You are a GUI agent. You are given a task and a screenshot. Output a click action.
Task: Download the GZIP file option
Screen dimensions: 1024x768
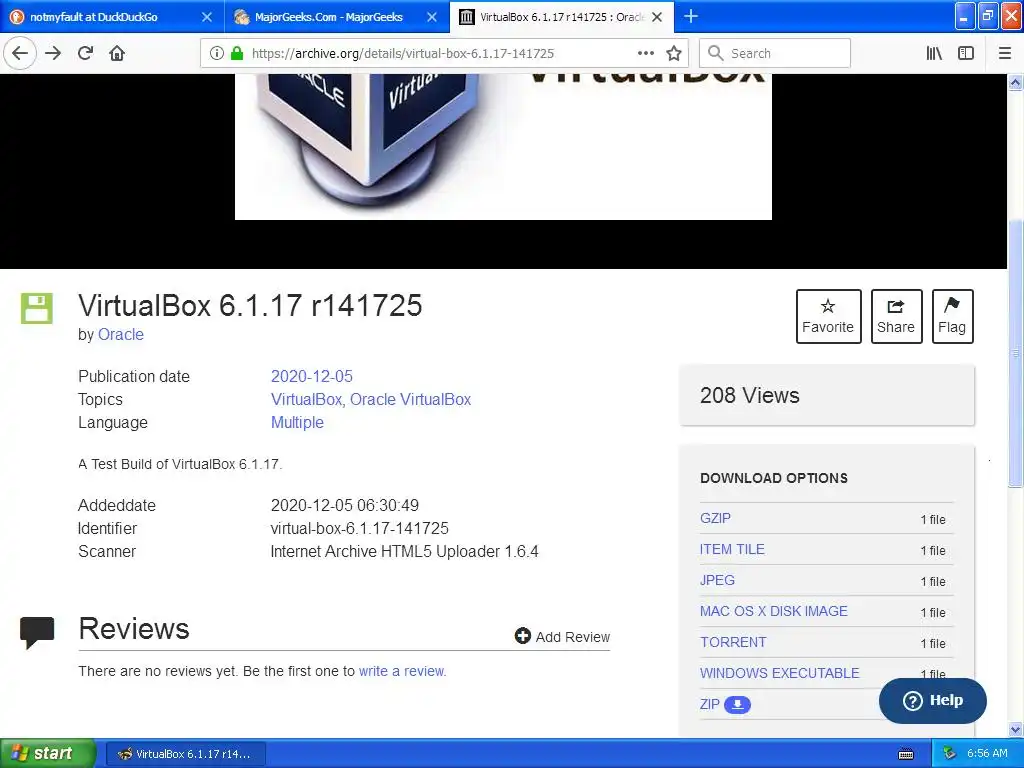coord(715,518)
